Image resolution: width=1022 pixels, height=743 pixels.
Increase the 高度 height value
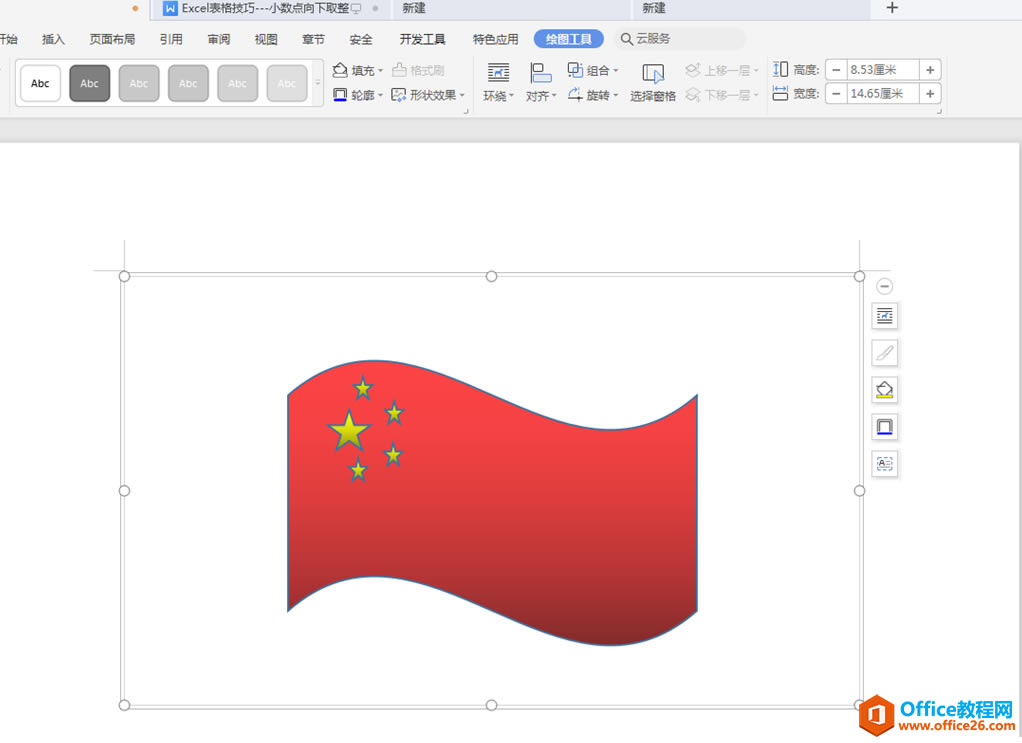pos(930,70)
